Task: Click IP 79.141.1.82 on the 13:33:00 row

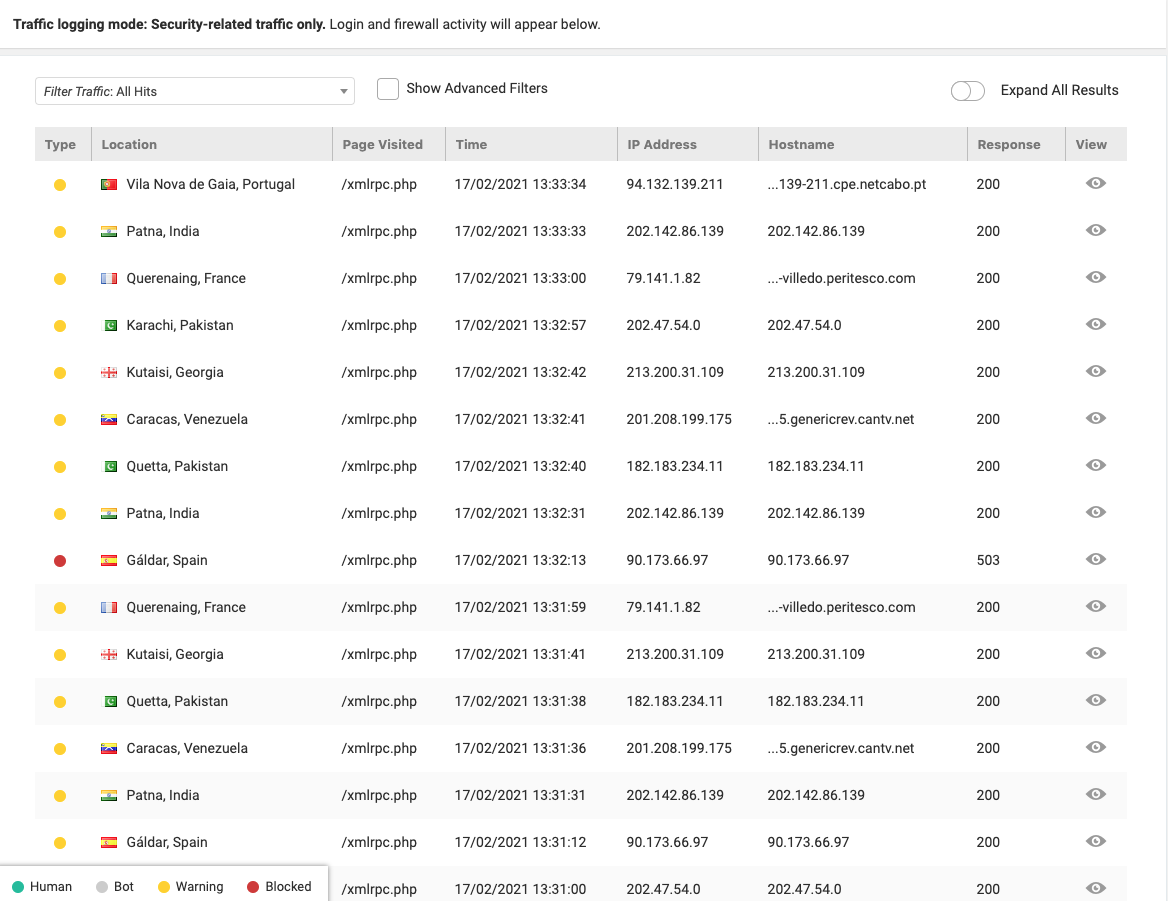Action: 664,278
